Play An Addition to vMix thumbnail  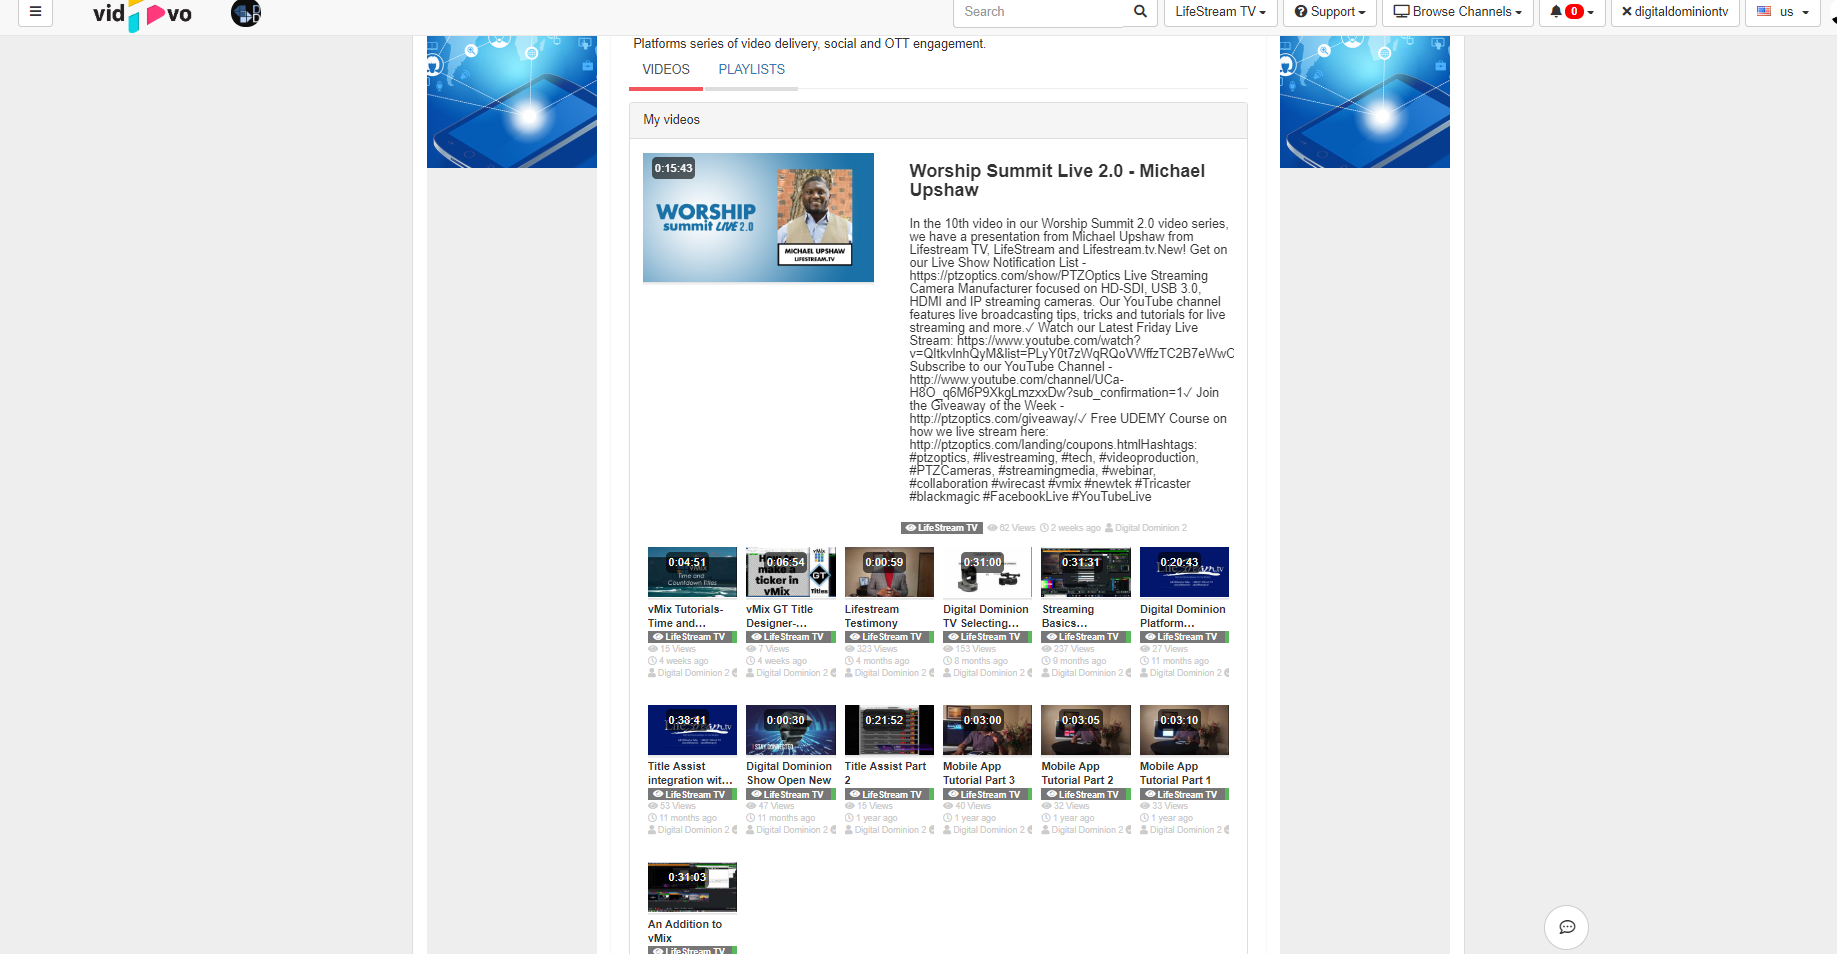tap(692, 887)
